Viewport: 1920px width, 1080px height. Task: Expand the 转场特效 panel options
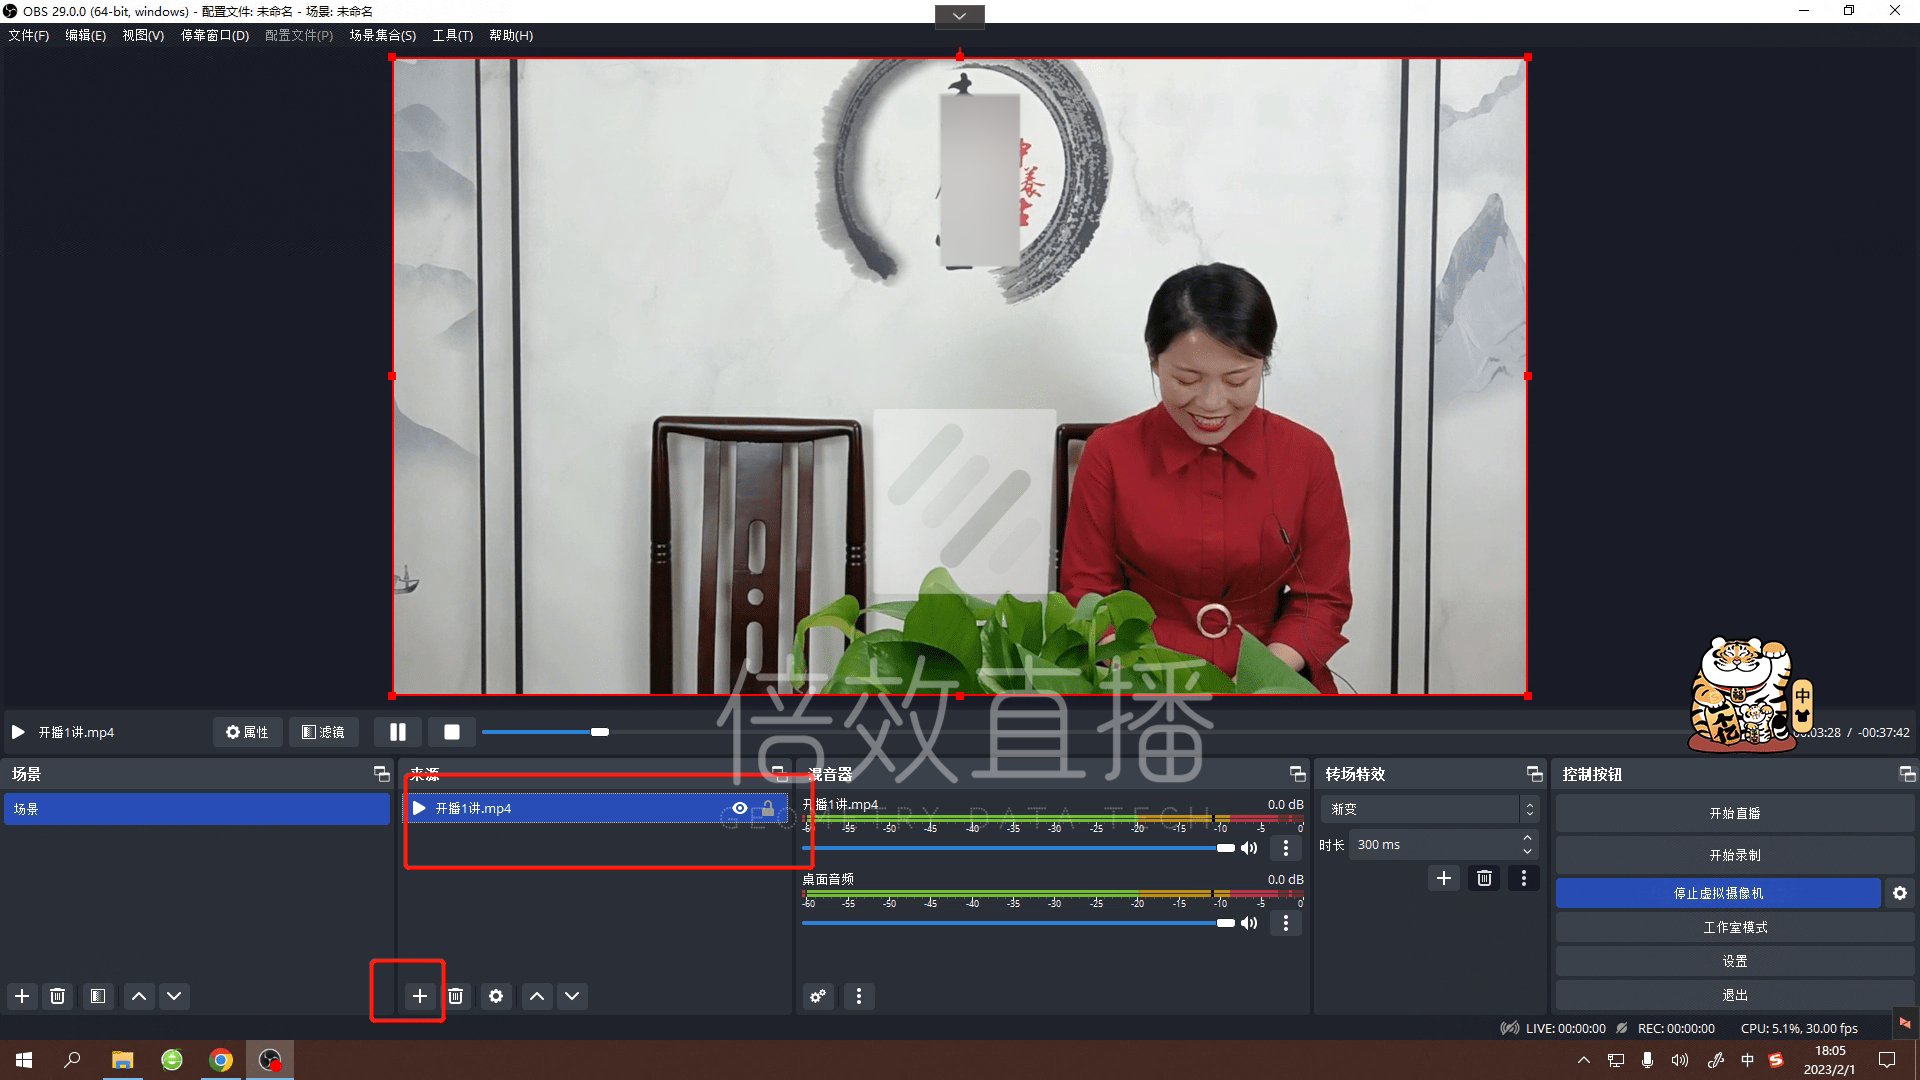(x=1534, y=773)
